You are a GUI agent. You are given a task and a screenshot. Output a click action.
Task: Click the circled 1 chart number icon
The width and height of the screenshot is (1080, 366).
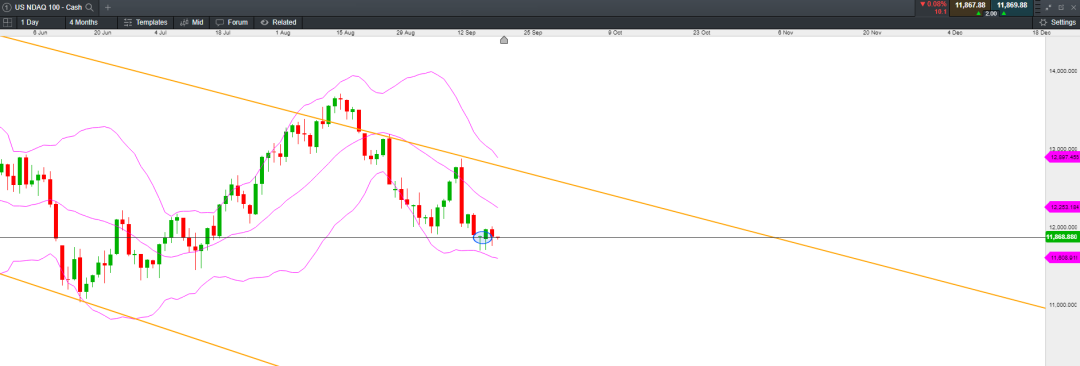6,7
